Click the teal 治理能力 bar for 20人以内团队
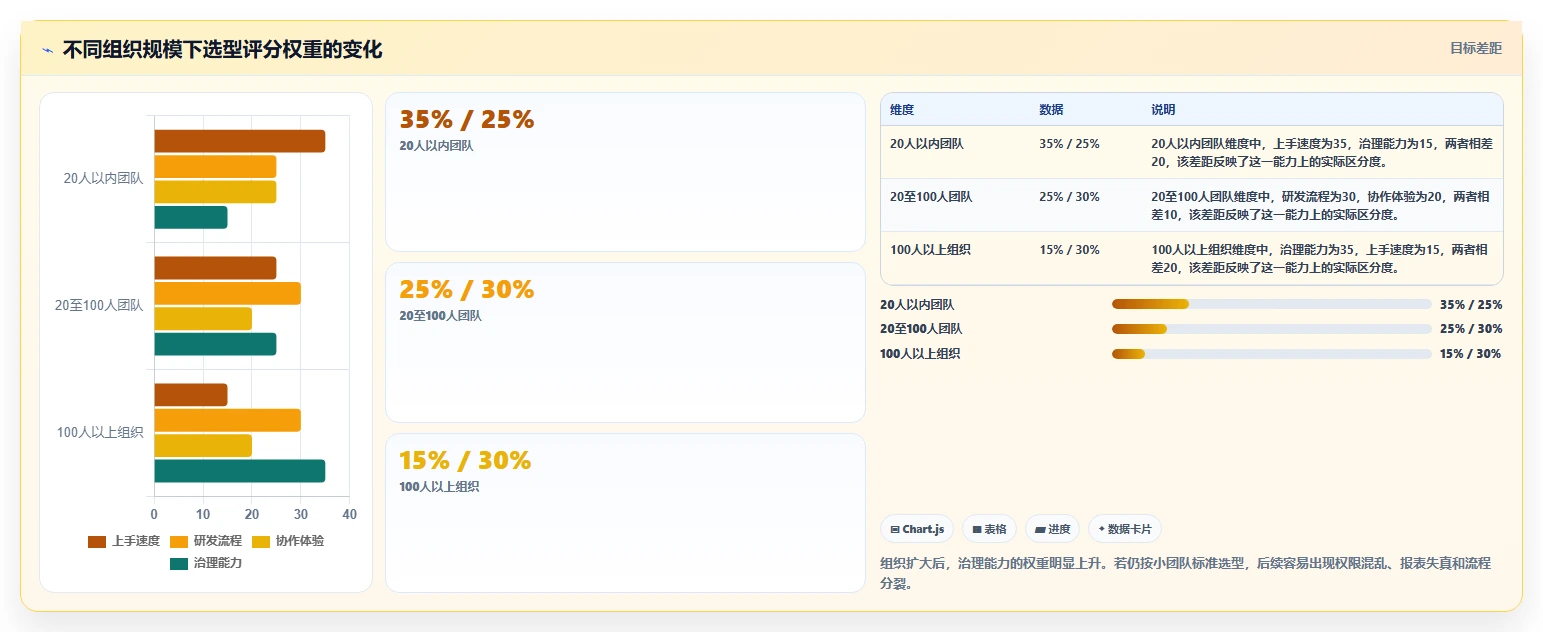Image resolution: width=1543 pixels, height=632 pixels. (x=191, y=217)
